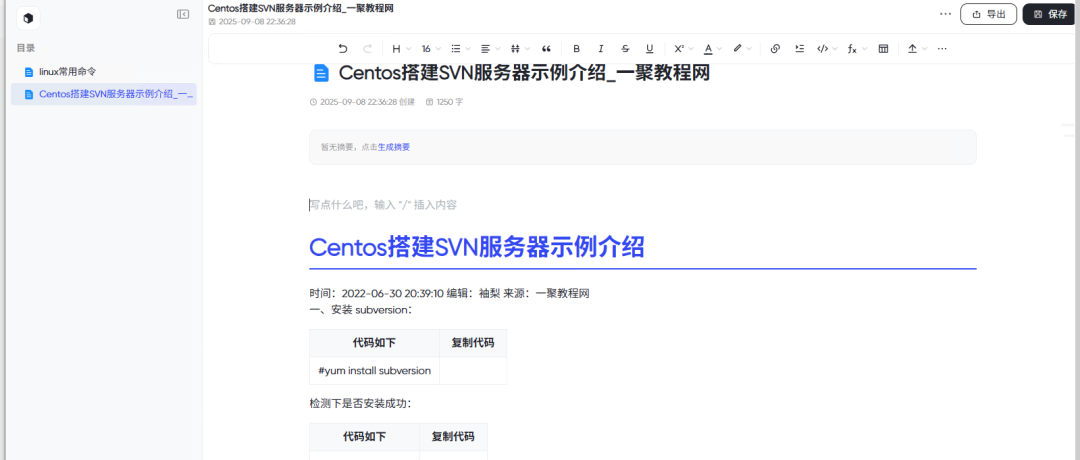The height and width of the screenshot is (460, 1080).
Task: Insert a hyperlink
Action: [x=775, y=49]
